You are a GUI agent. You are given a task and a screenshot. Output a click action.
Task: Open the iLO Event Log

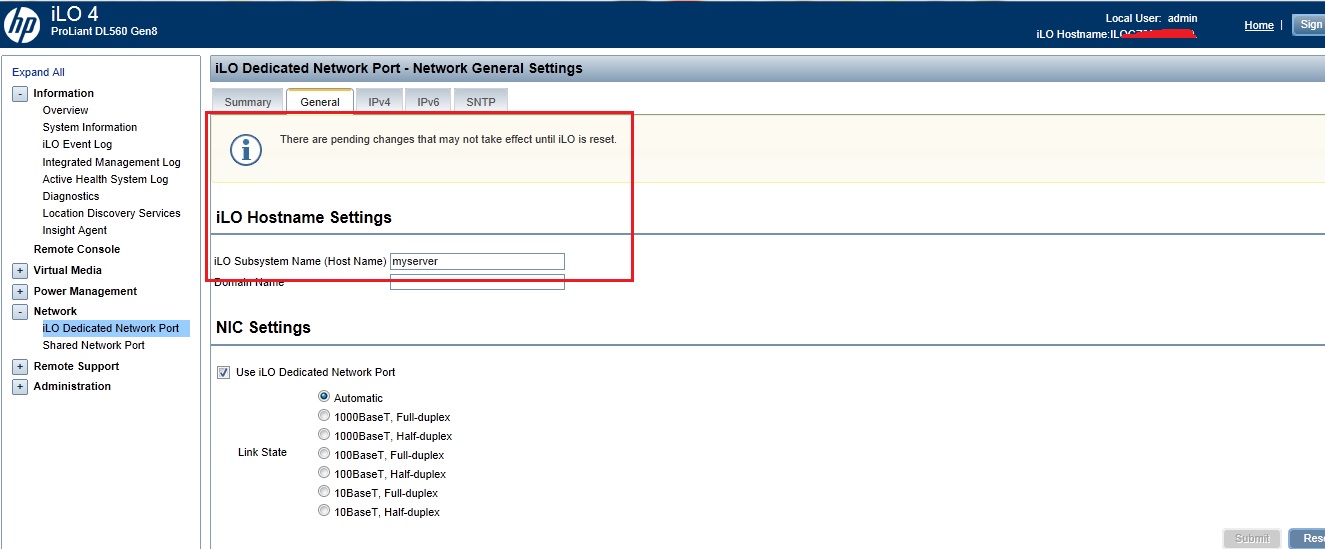pos(77,144)
